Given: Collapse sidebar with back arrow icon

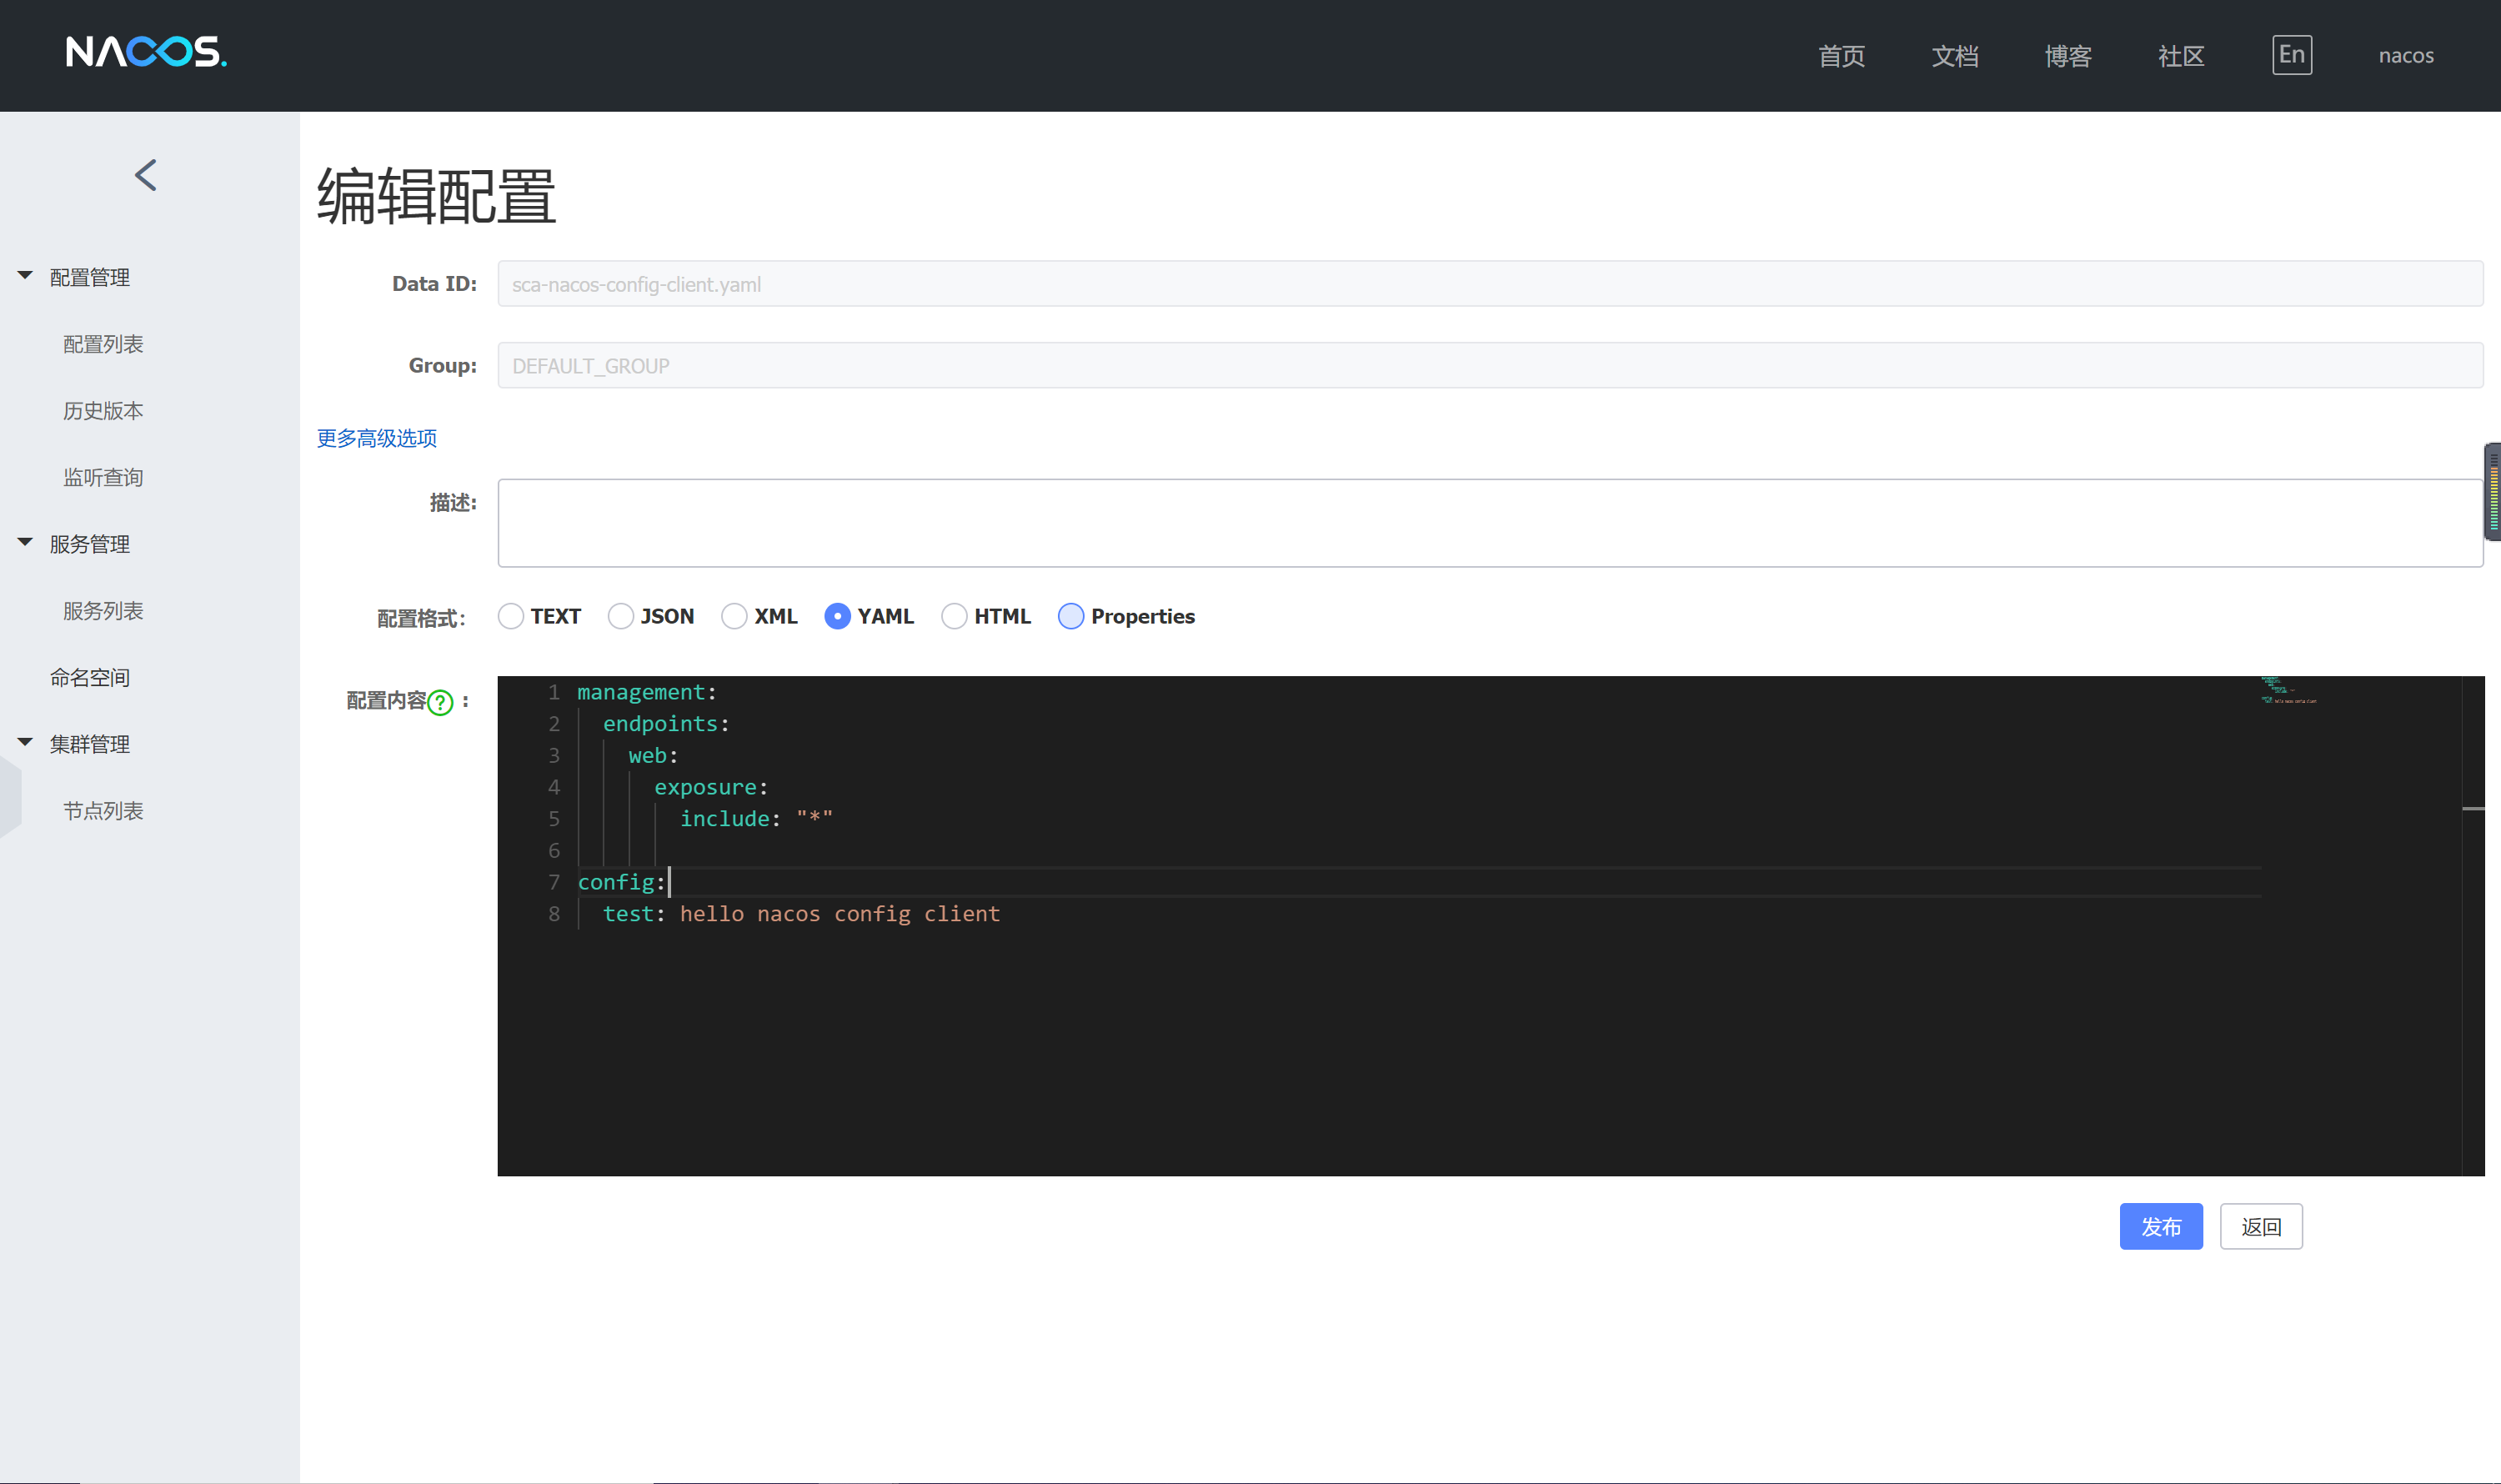Looking at the screenshot, I should (146, 175).
